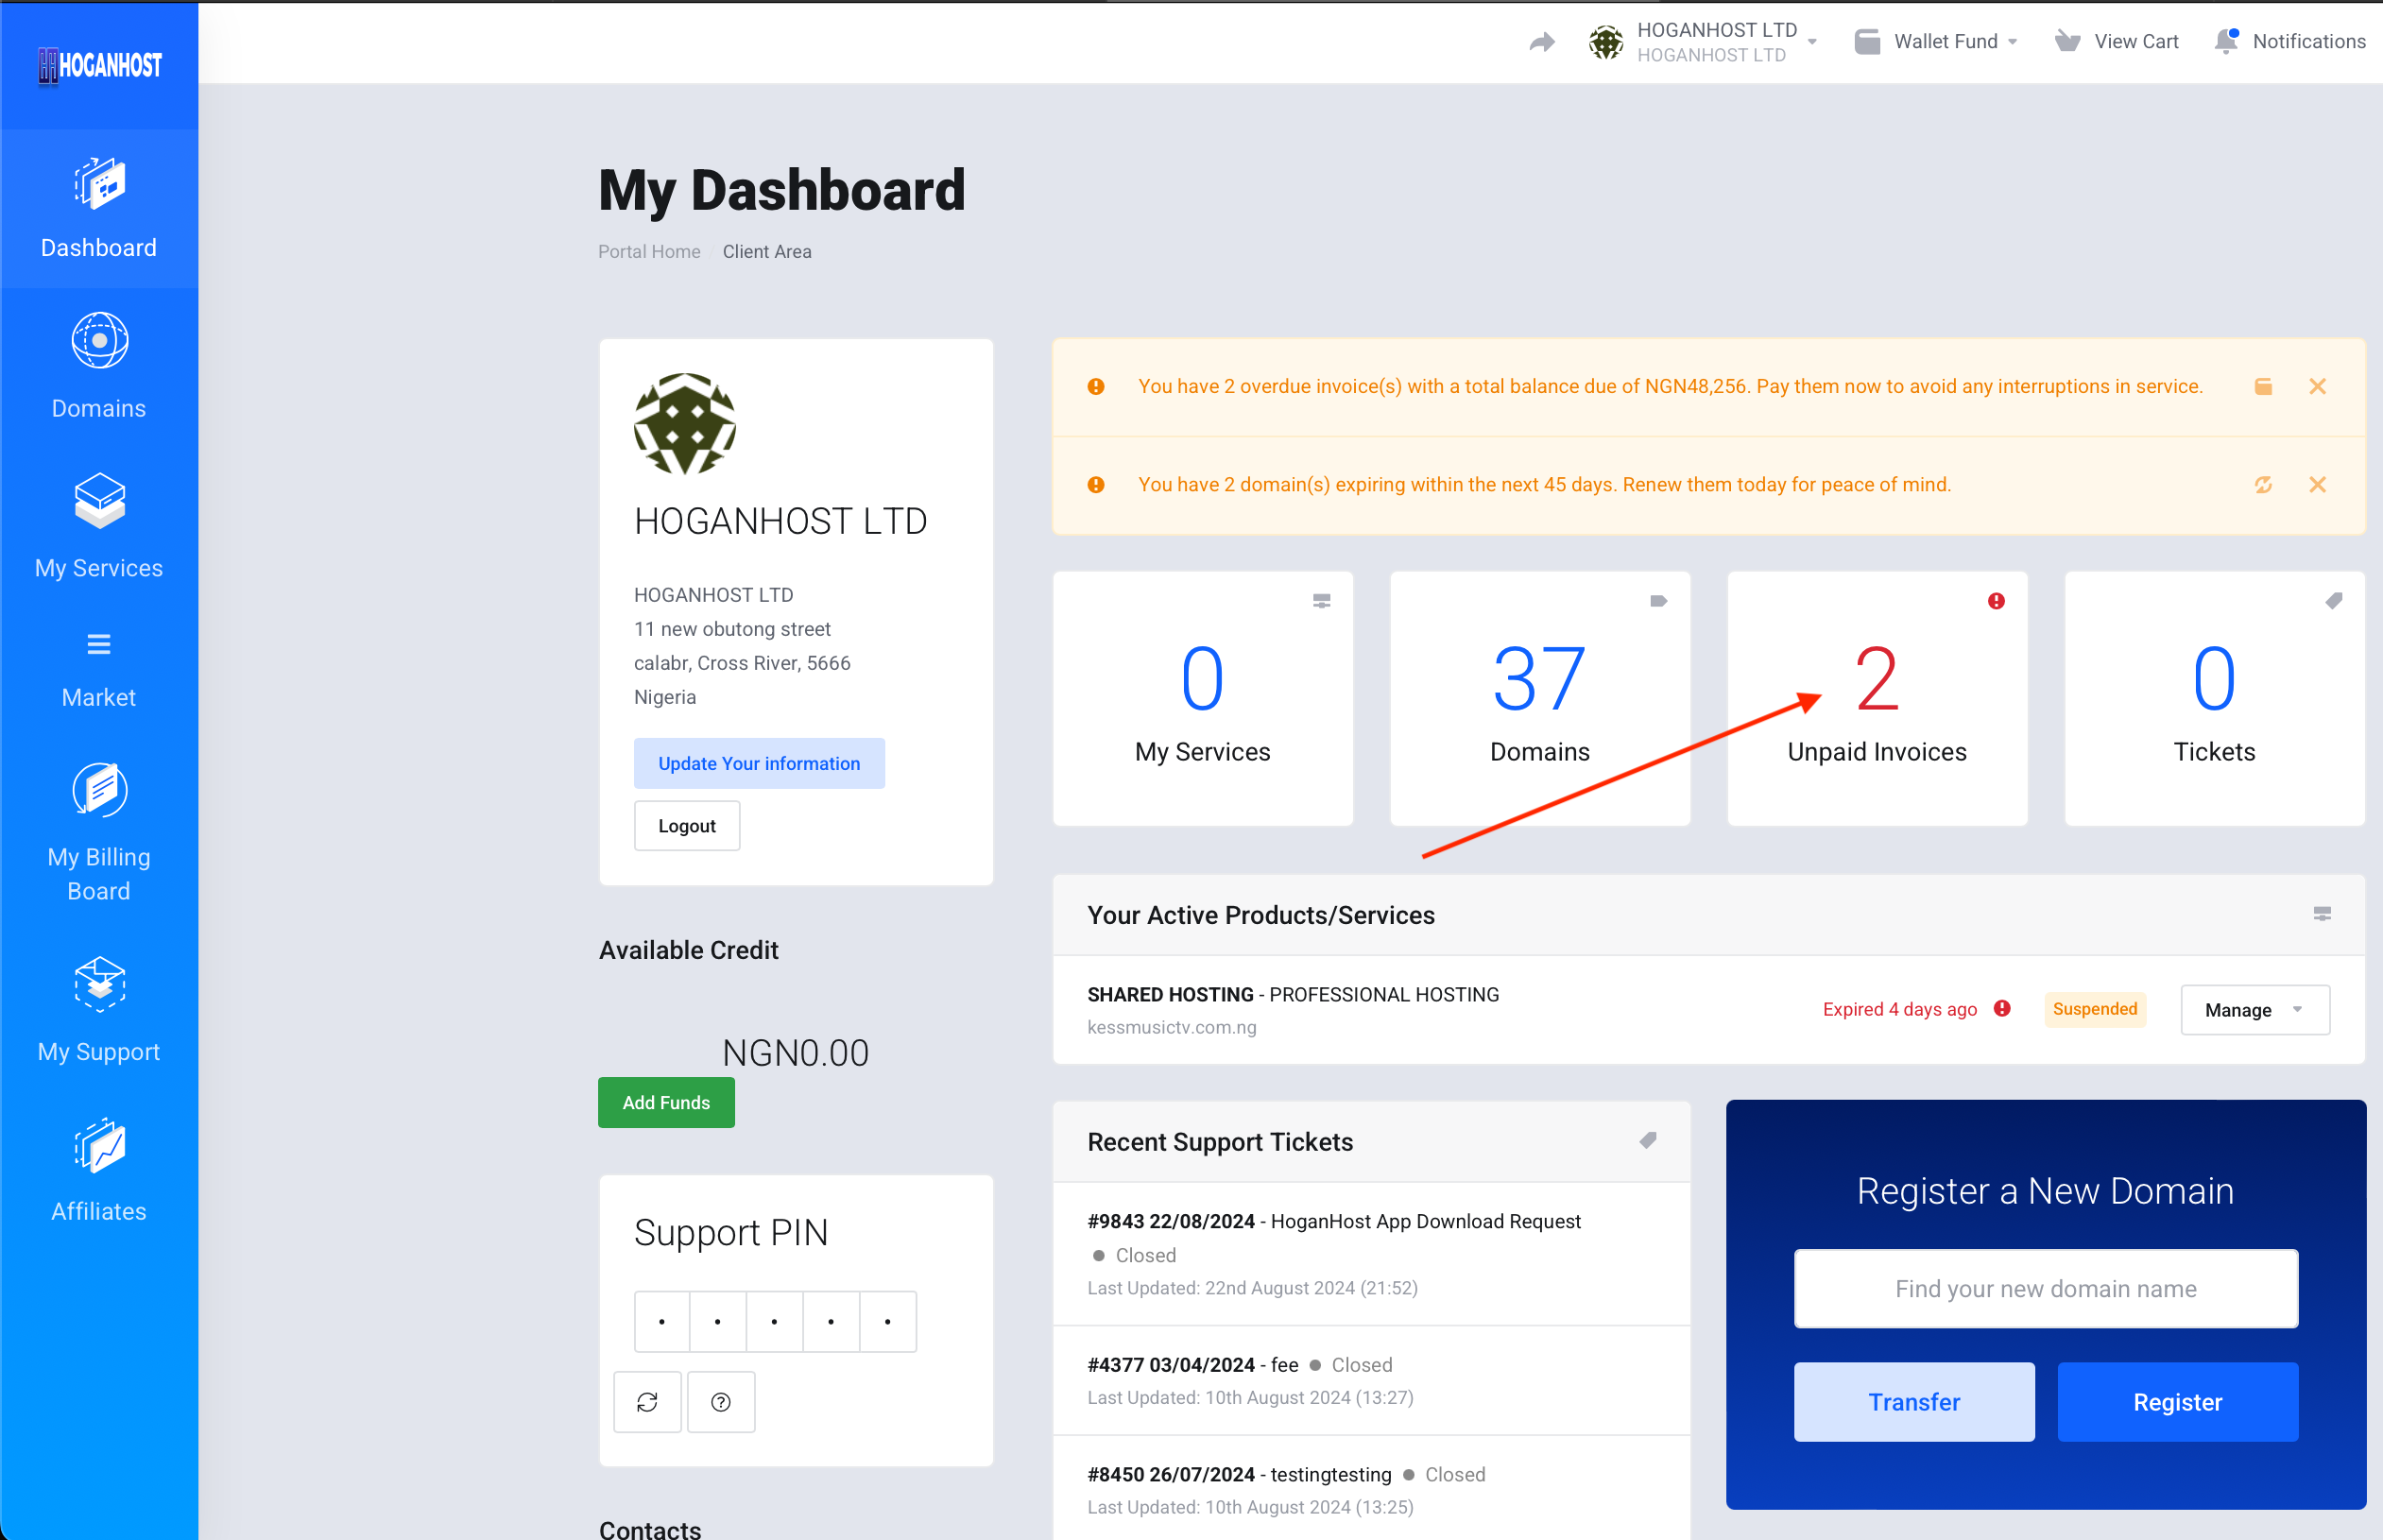Open the Market menu item
This screenshot has height=1540, width=2383.
[x=99, y=670]
